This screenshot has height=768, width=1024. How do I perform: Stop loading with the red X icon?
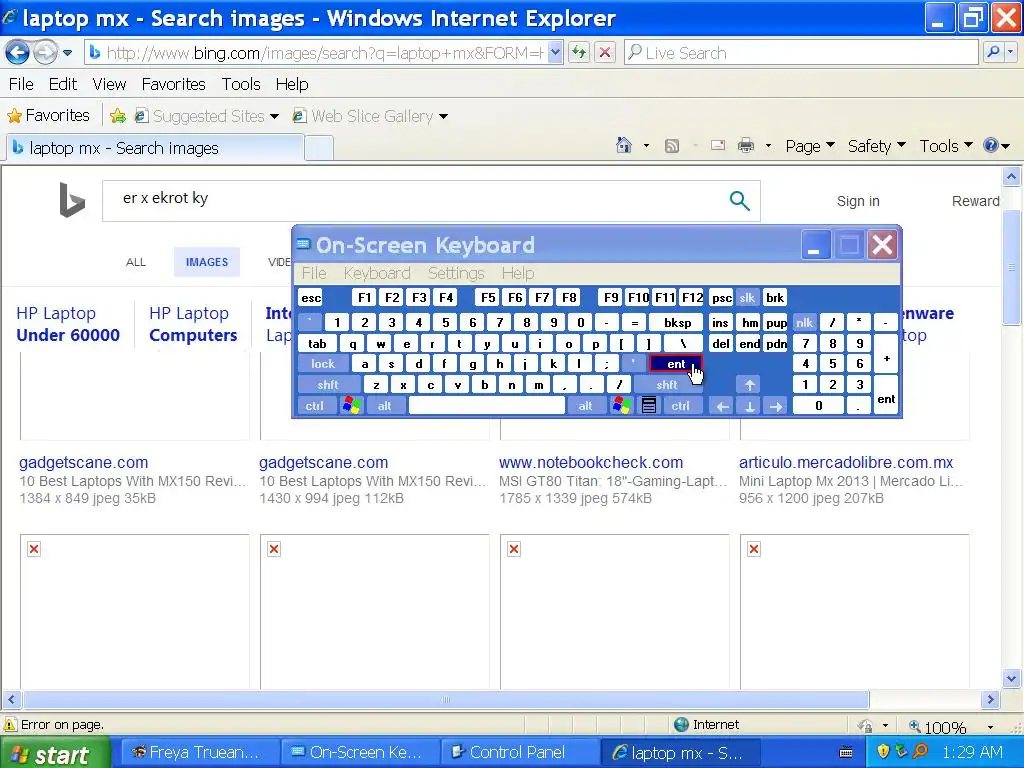pyautogui.click(x=605, y=52)
